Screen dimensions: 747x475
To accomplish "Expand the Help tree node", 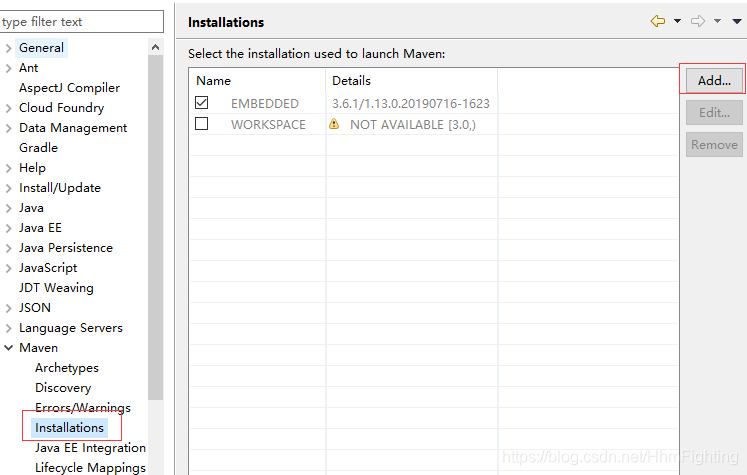I will (x=8, y=168).
